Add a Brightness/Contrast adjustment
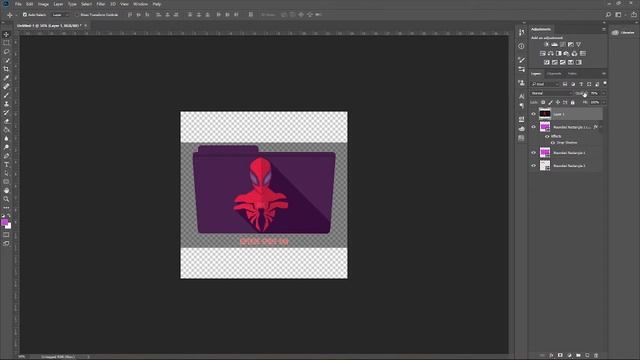Viewport: 640px width, 360px height. (x=547, y=44)
